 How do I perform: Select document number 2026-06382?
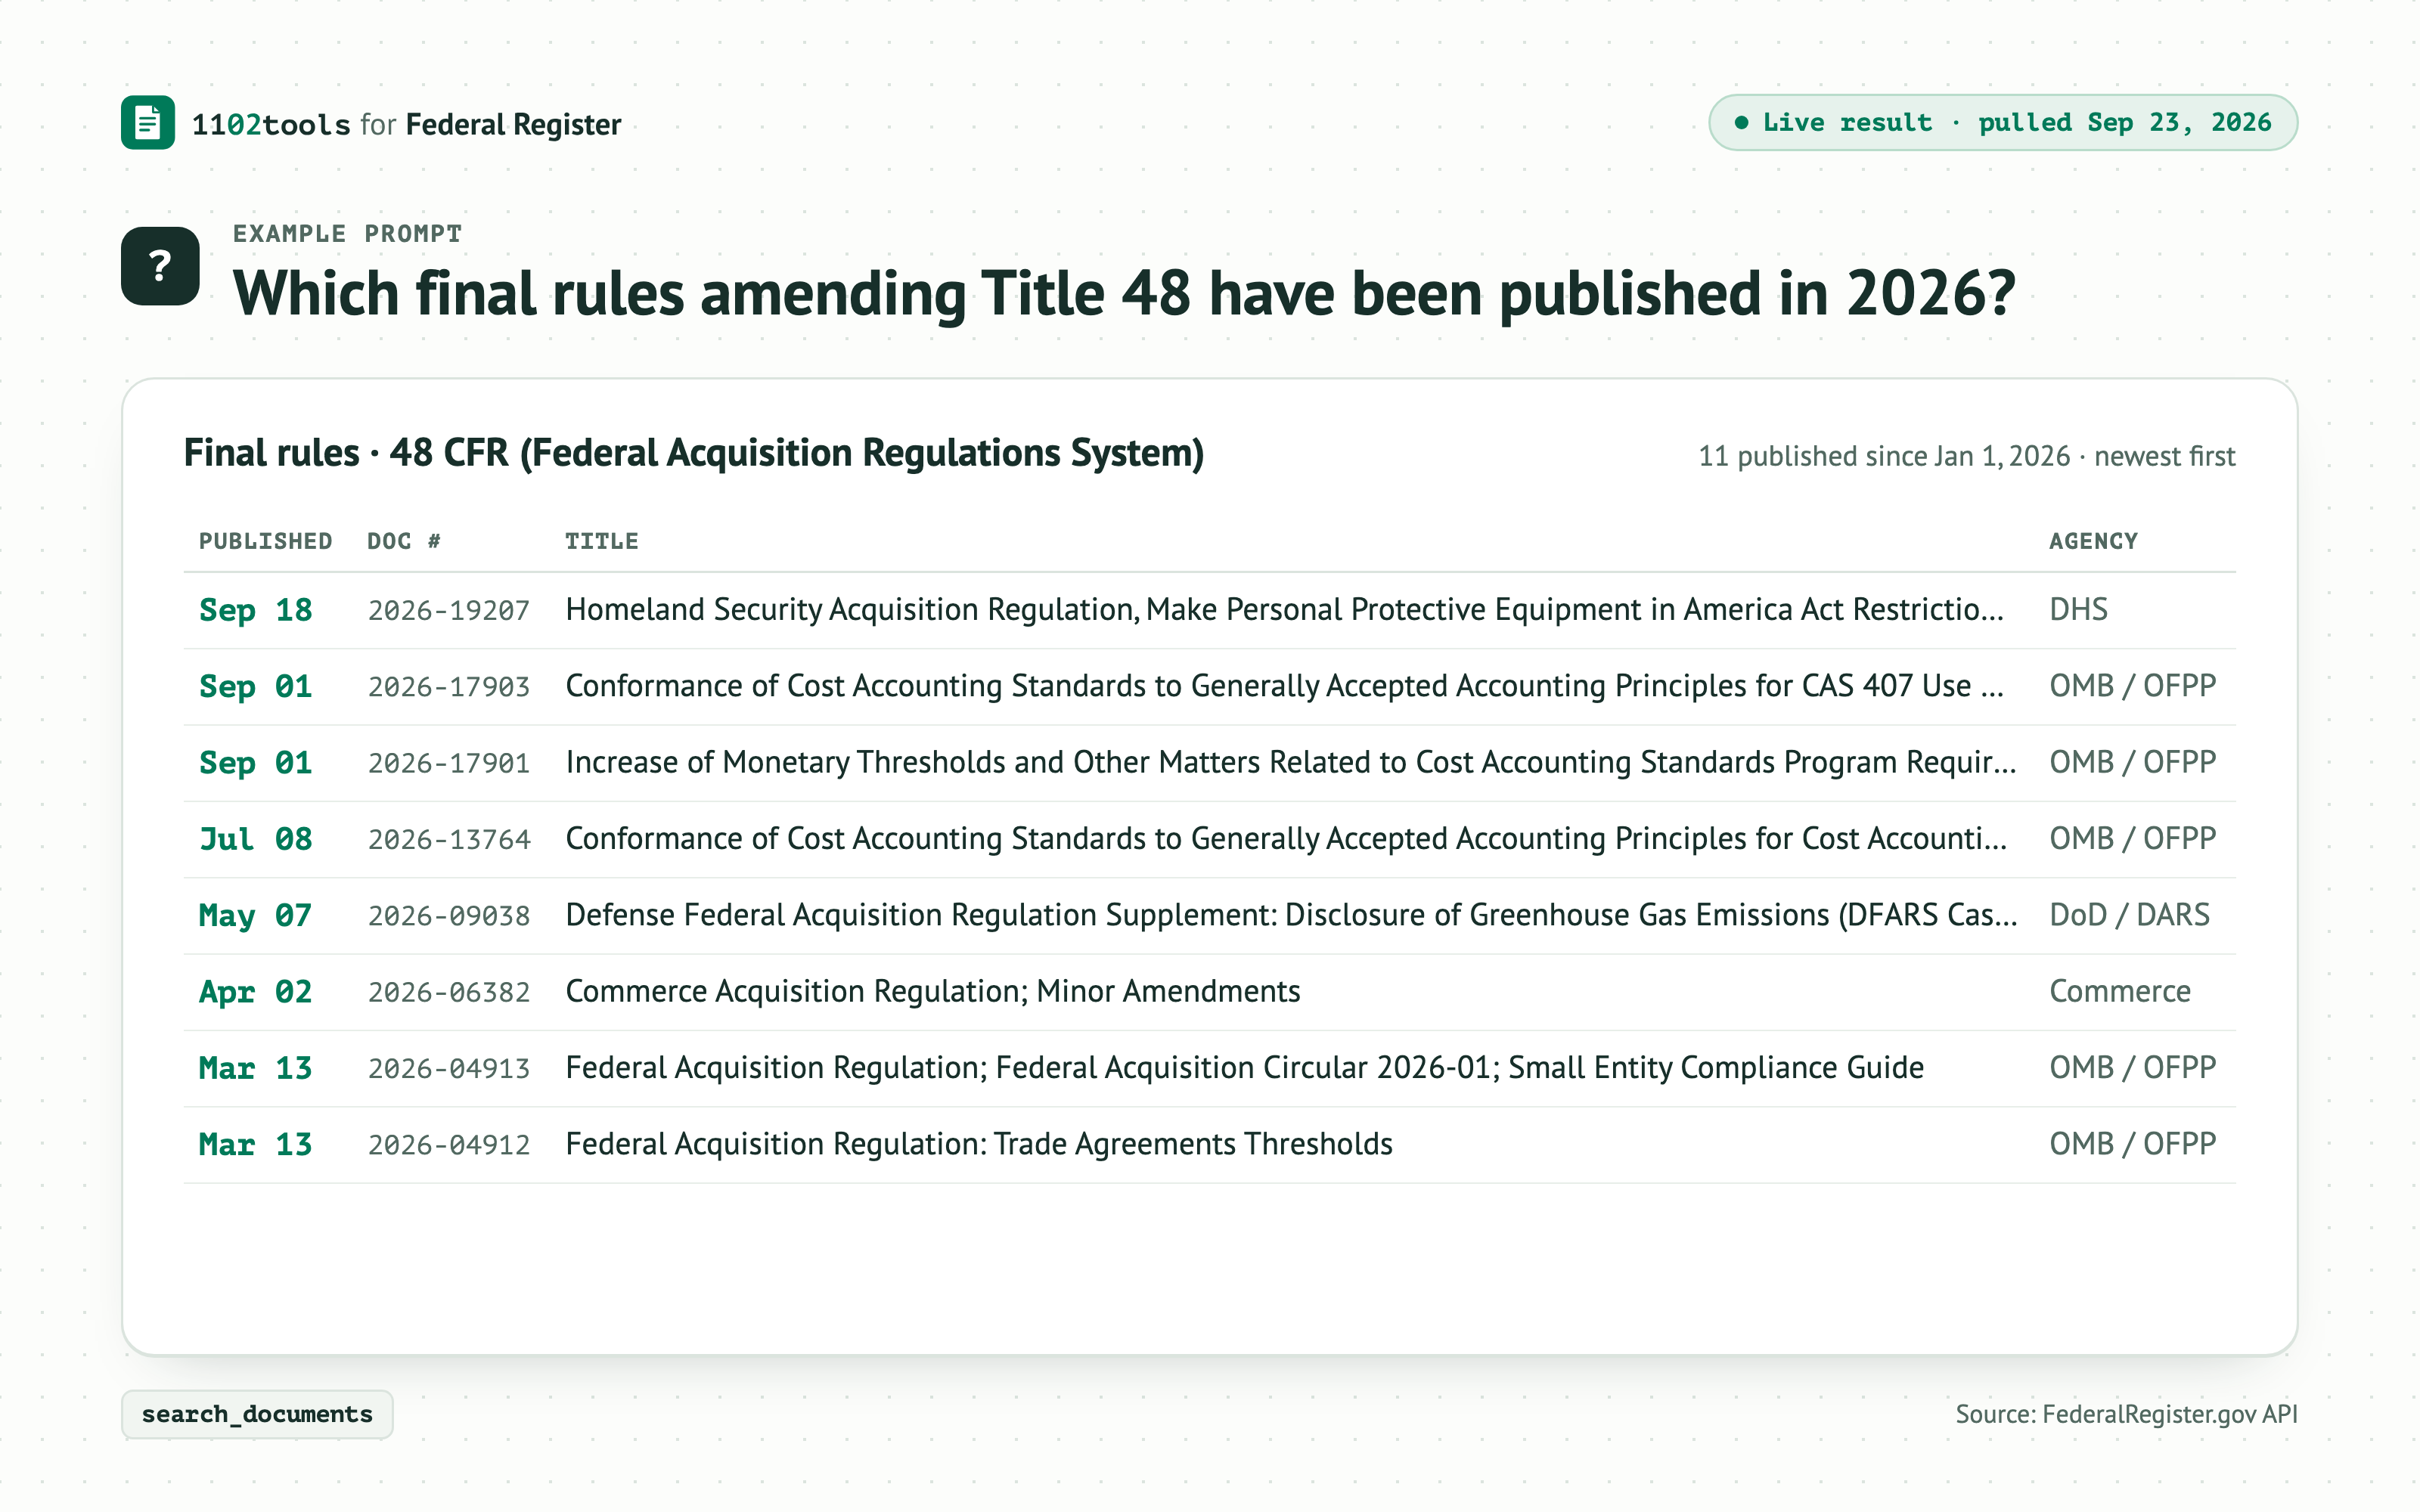449,992
